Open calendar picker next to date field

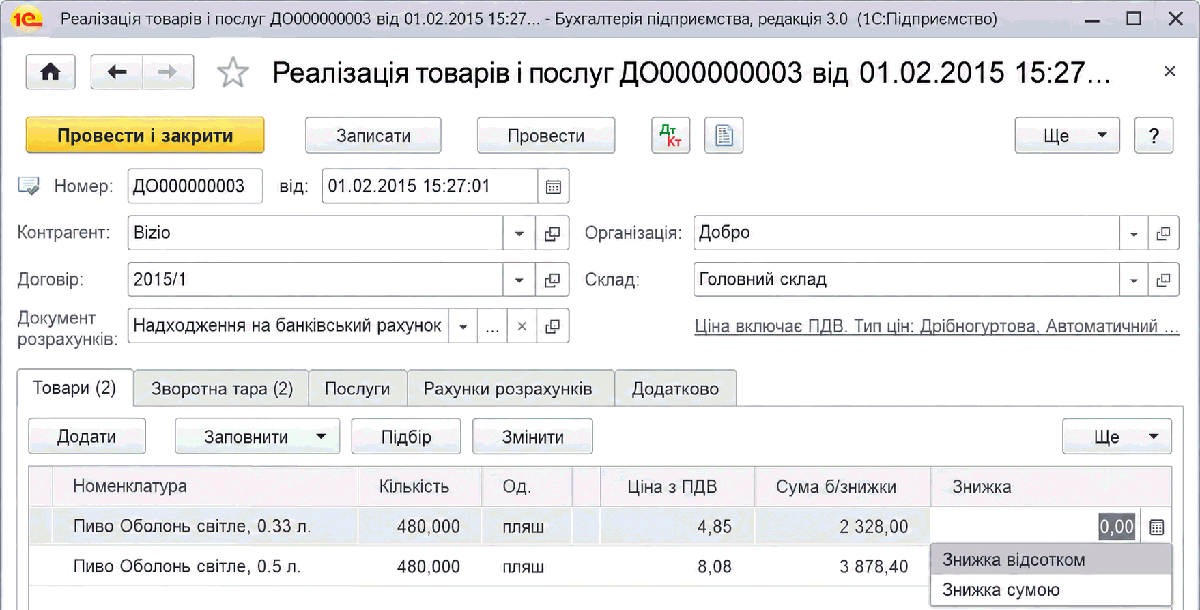(x=553, y=186)
